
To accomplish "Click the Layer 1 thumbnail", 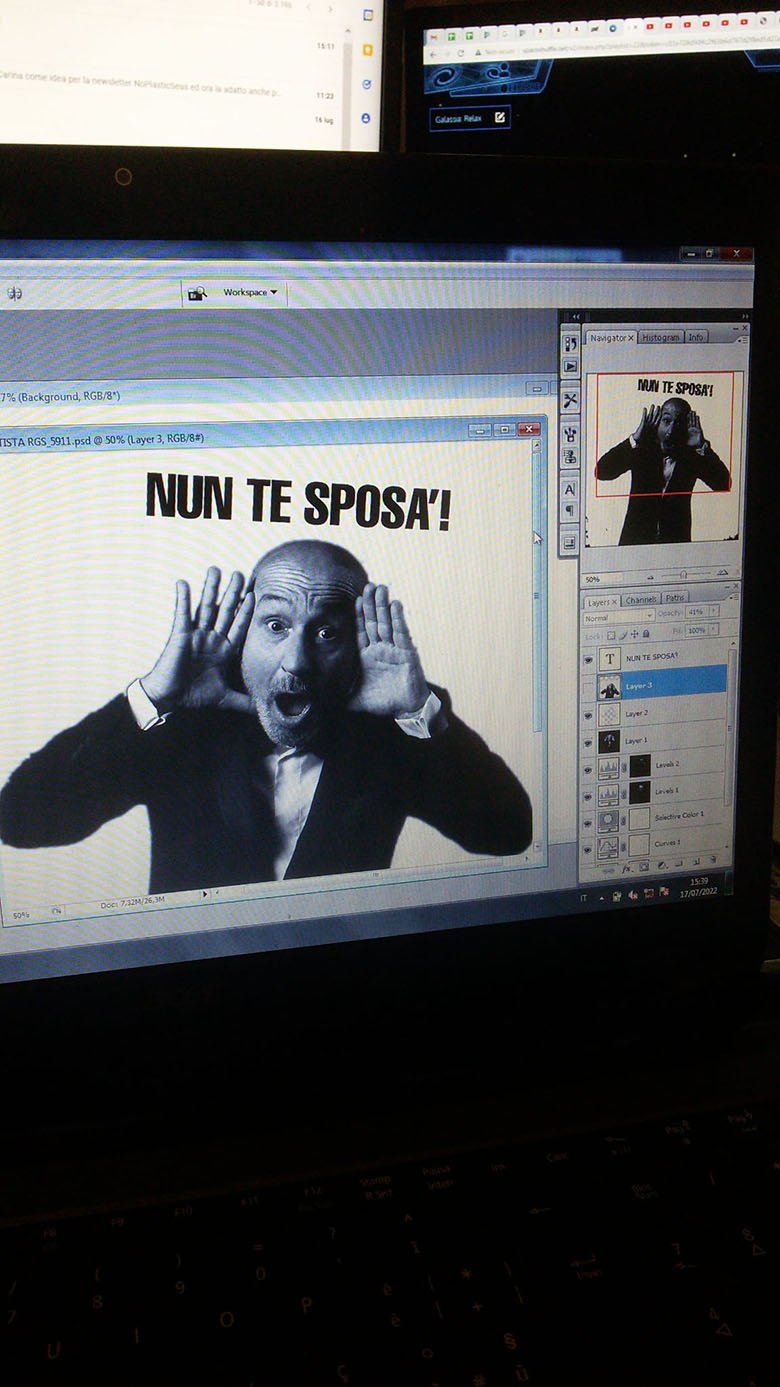I will point(608,741).
